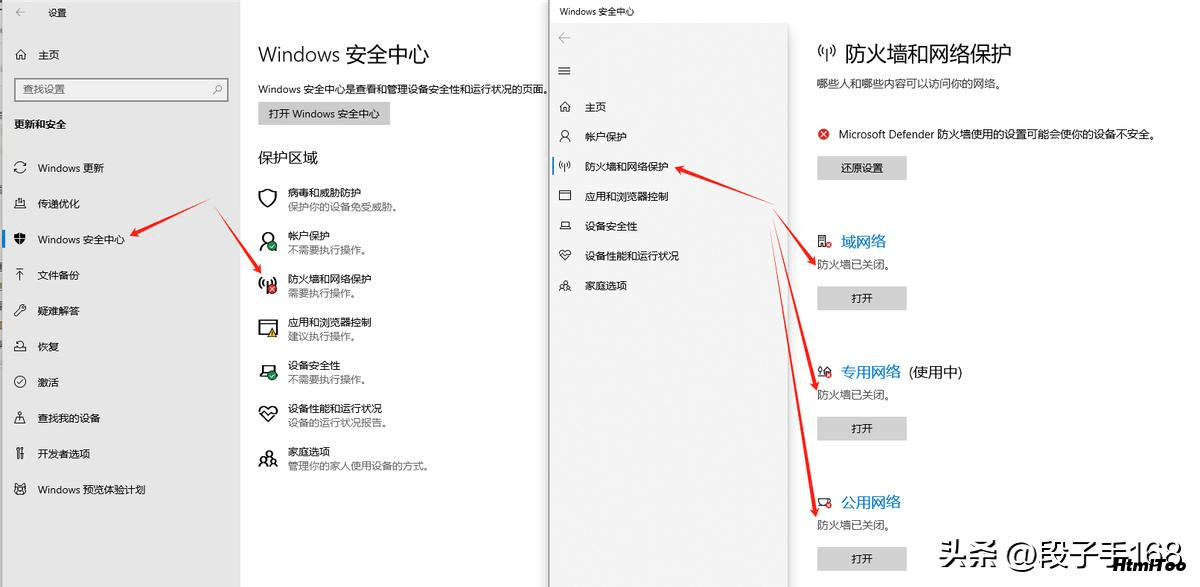This screenshot has height=587, width=1200.
Task: Toggle hamburger menu in Windows 安全中心
Action: point(564,71)
